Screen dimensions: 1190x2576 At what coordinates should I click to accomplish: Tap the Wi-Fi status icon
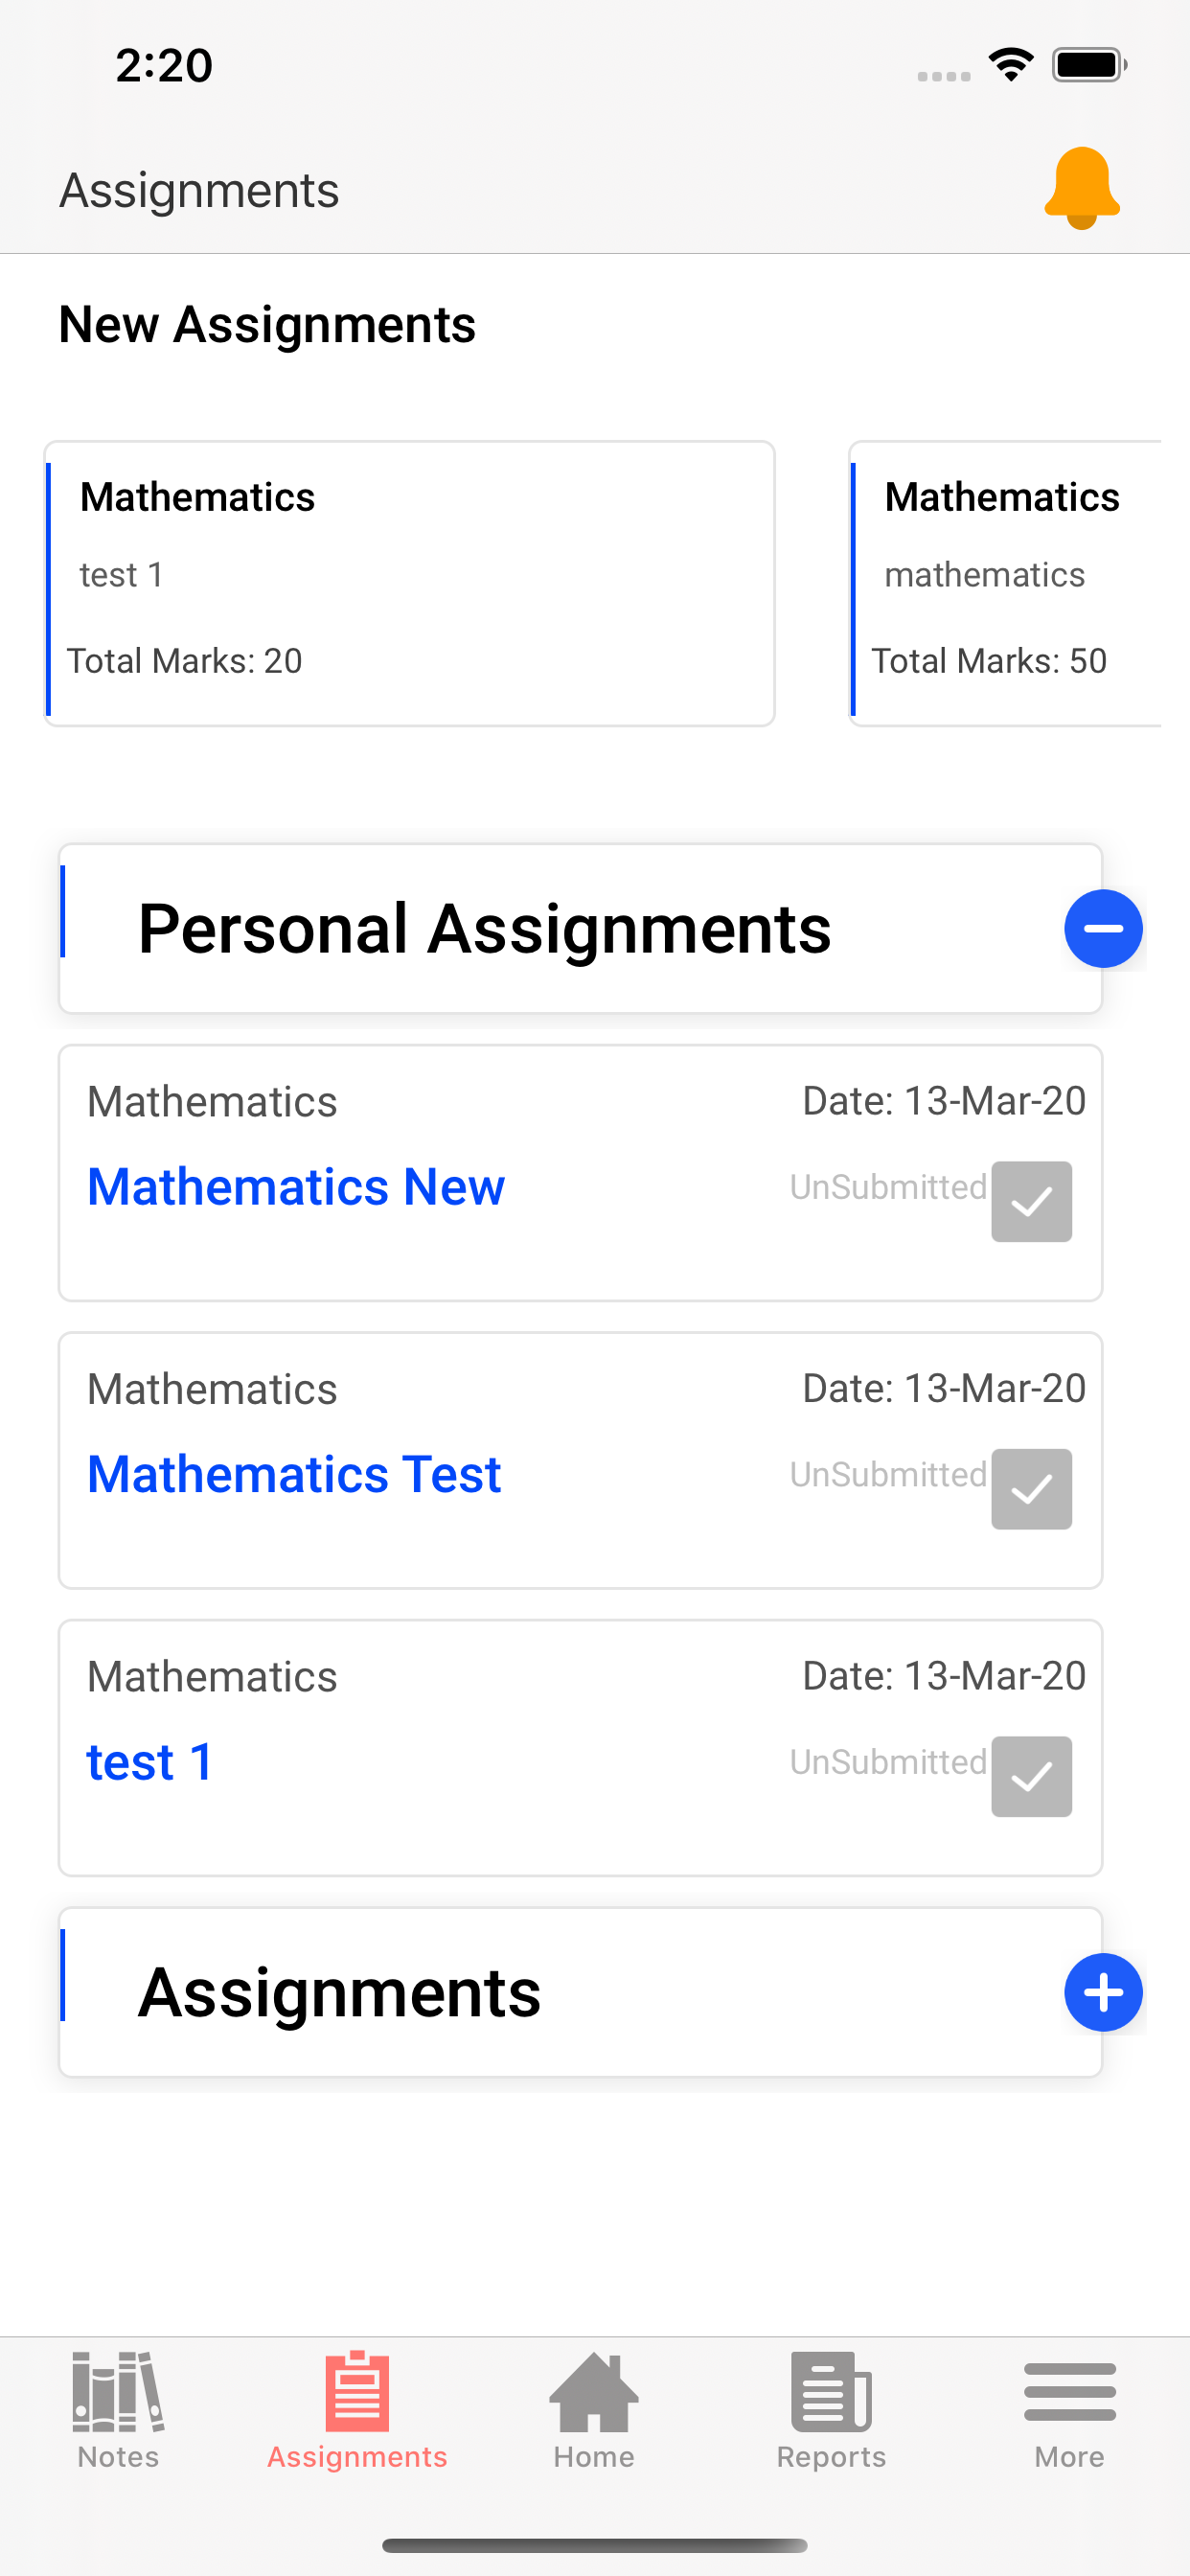[1011, 65]
